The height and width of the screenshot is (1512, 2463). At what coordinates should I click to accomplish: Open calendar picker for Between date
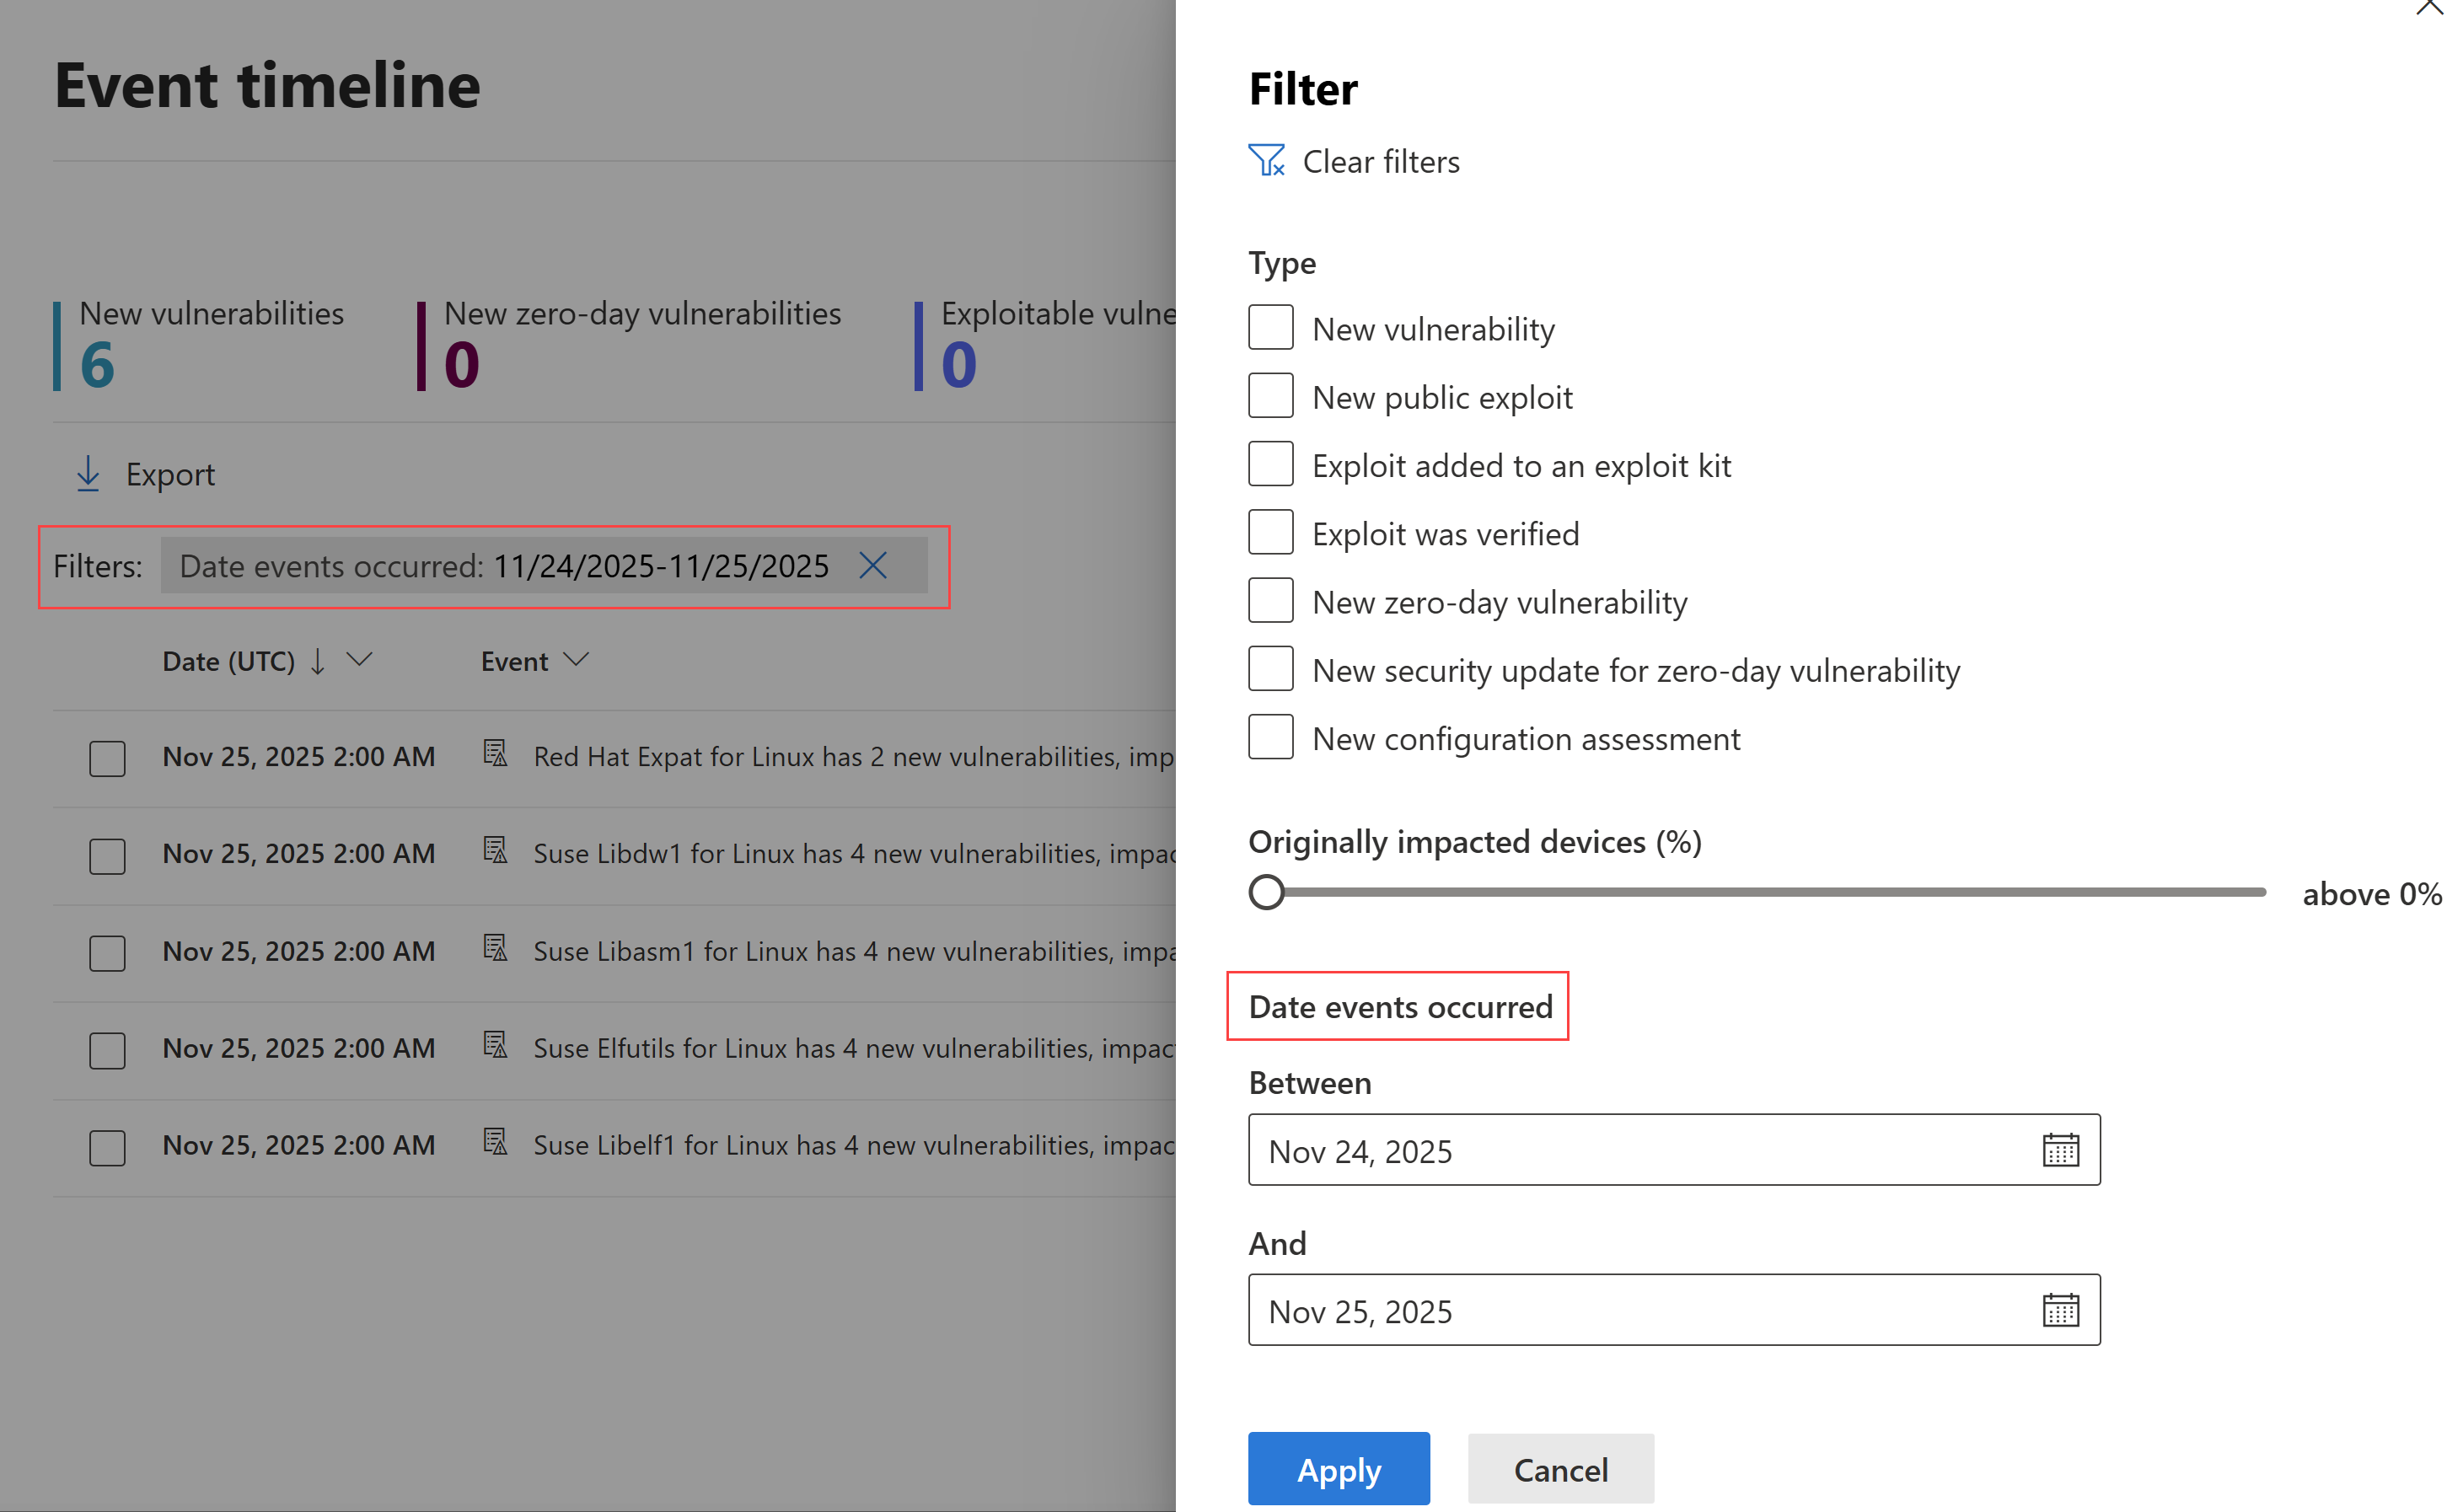(2059, 1150)
